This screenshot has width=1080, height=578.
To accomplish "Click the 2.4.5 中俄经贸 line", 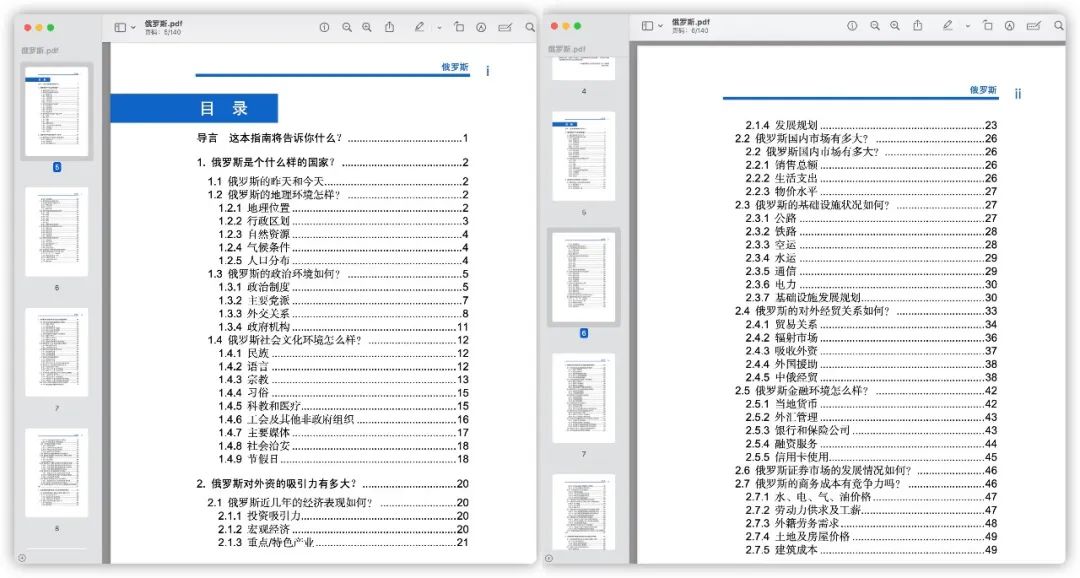I will (871, 378).
